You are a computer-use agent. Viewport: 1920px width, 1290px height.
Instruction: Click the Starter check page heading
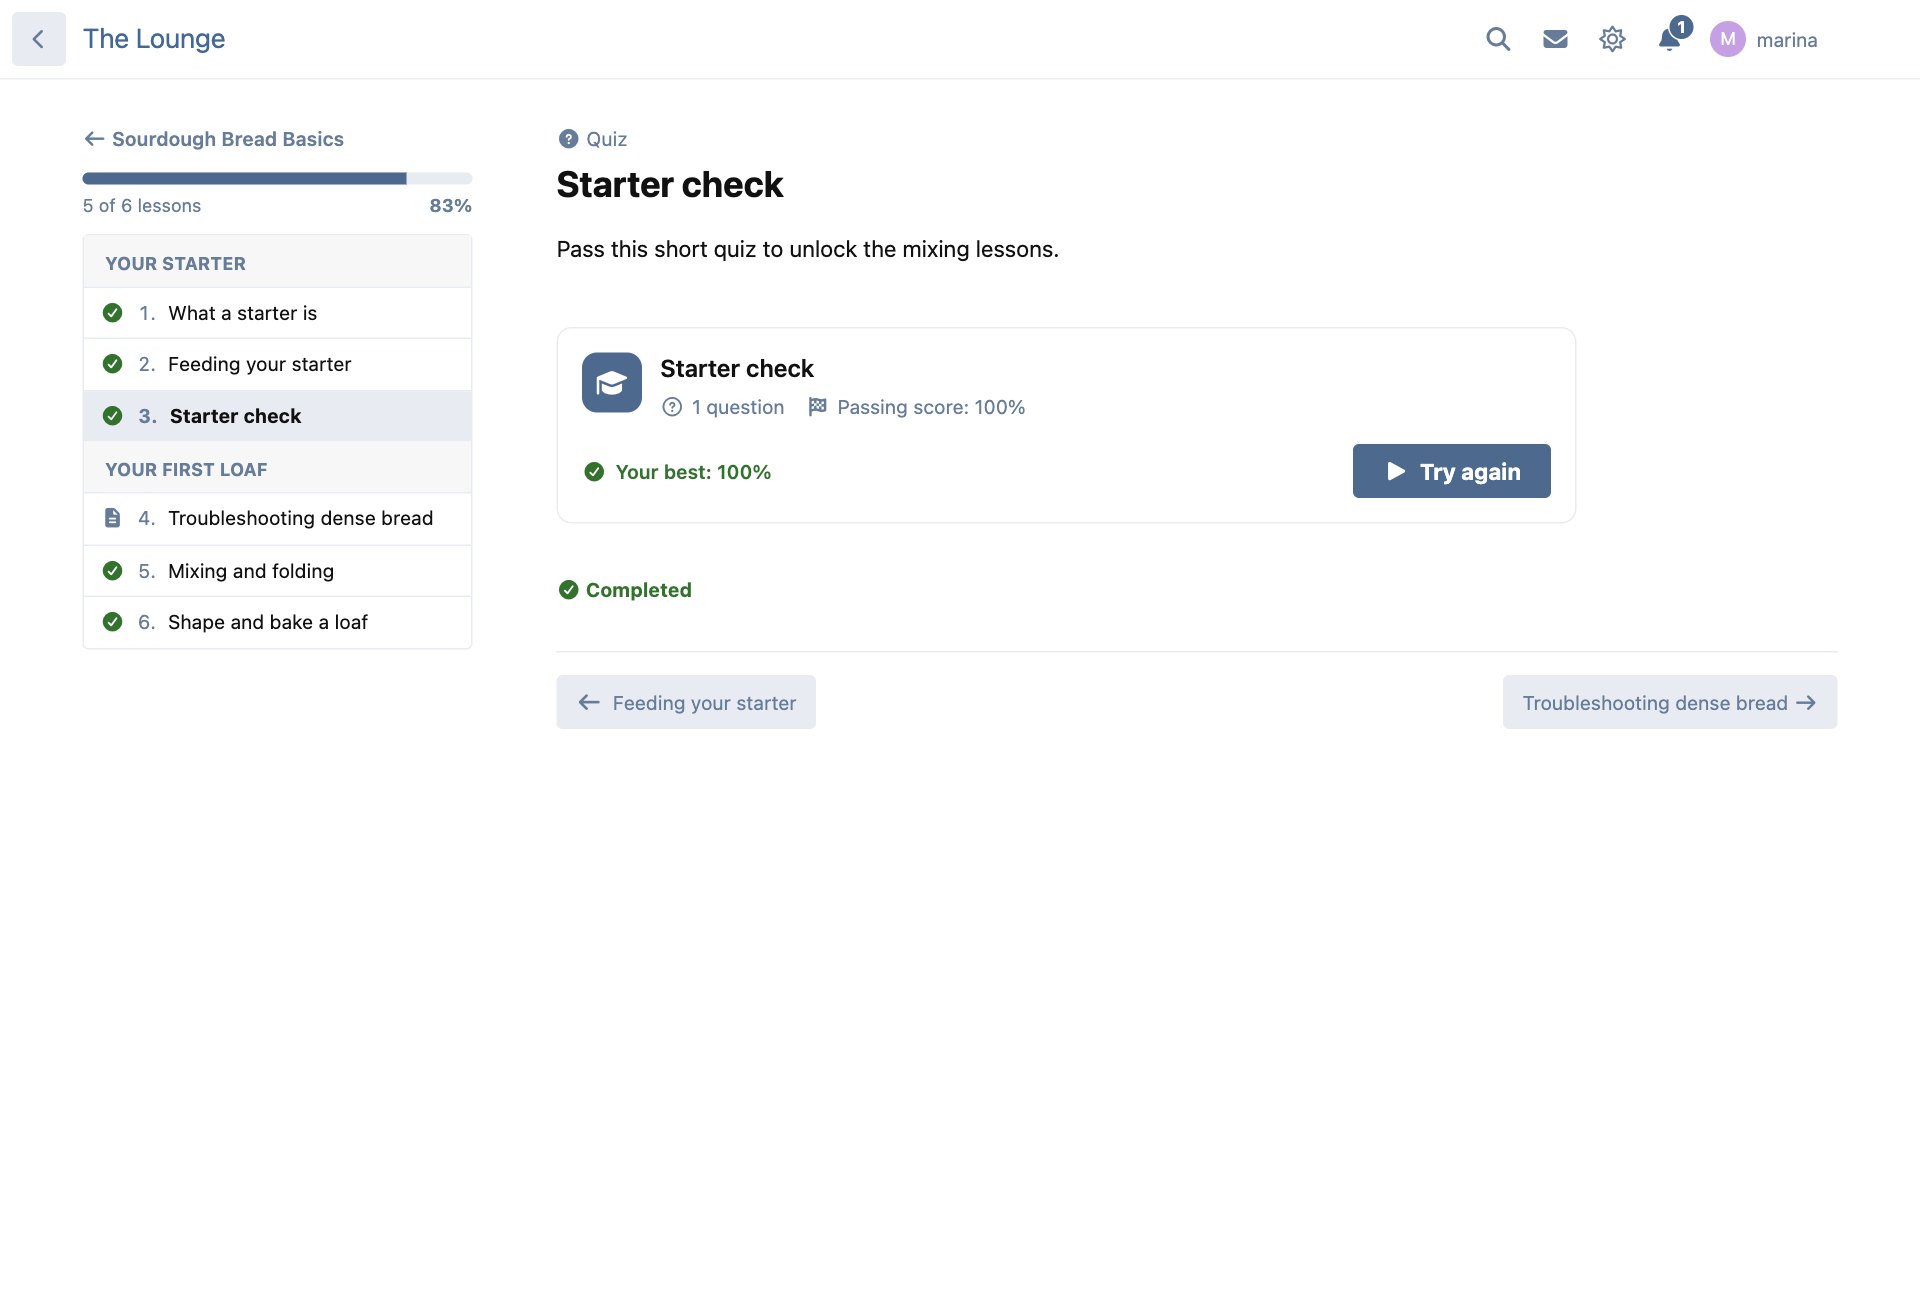(669, 185)
